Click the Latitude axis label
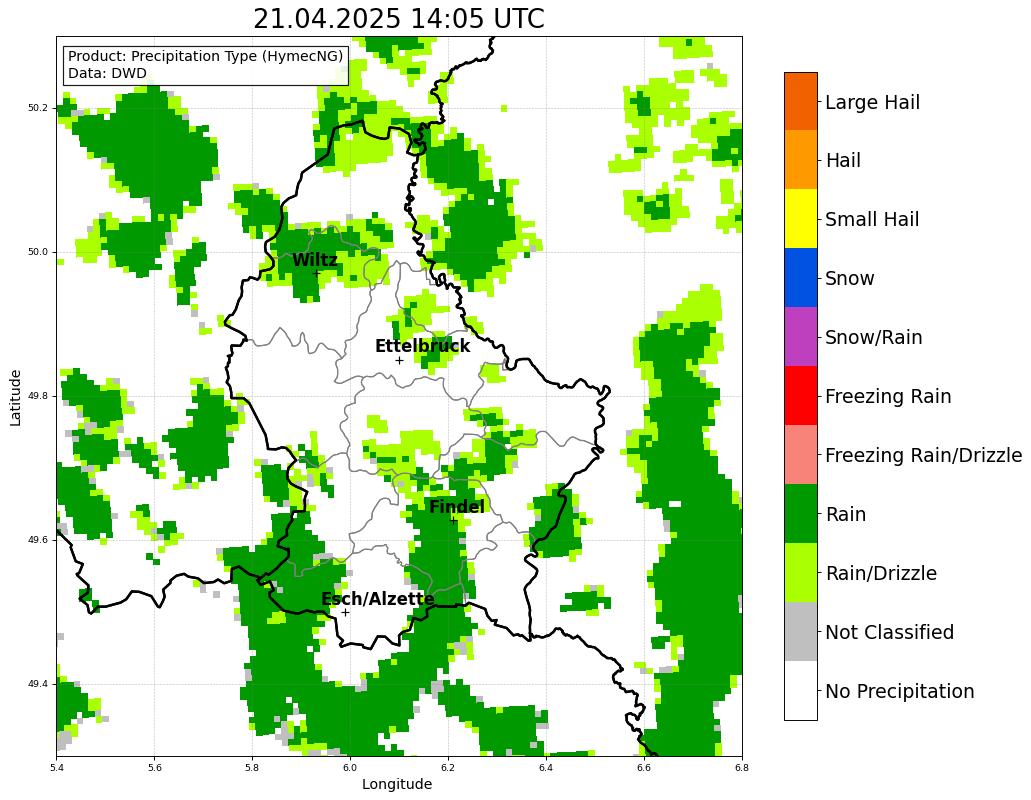 (16, 398)
